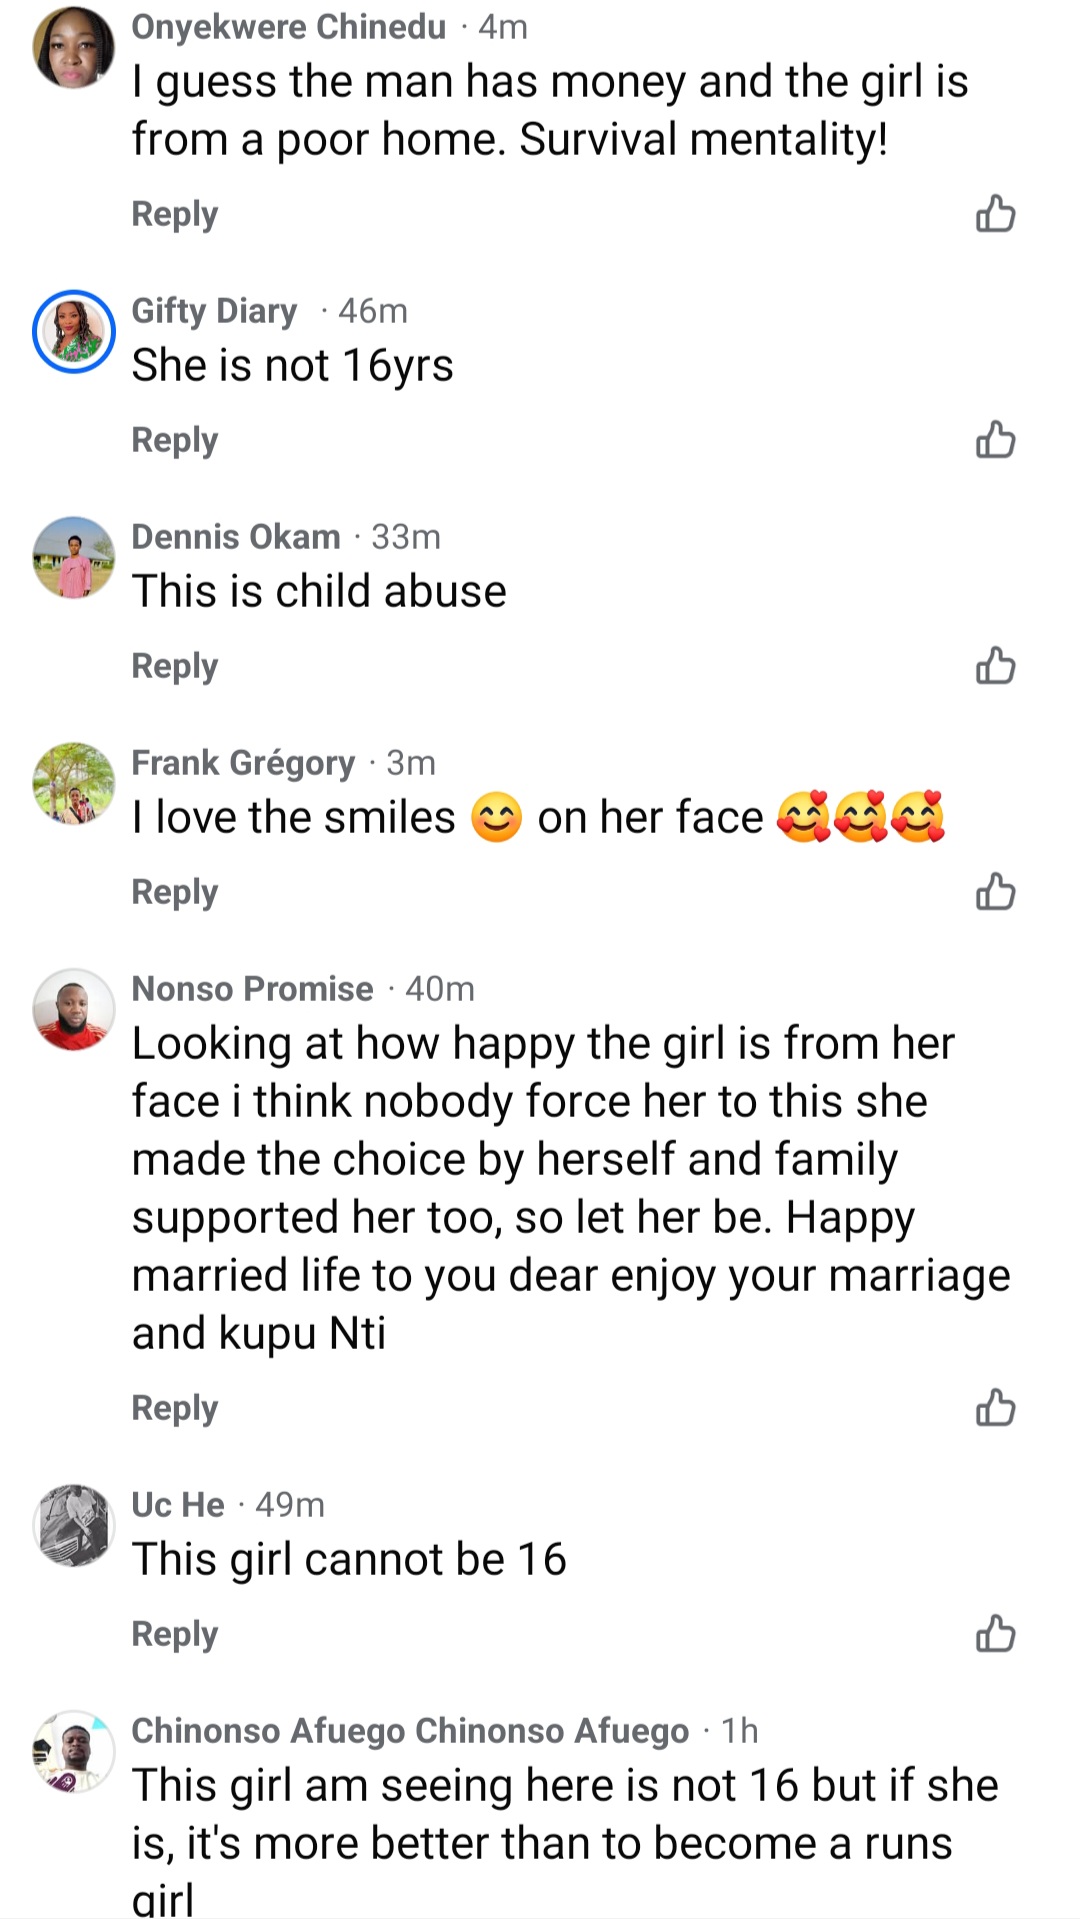Tap Chinonso Afuego's profile avatar
The width and height of the screenshot is (1080, 1919).
click(73, 1752)
